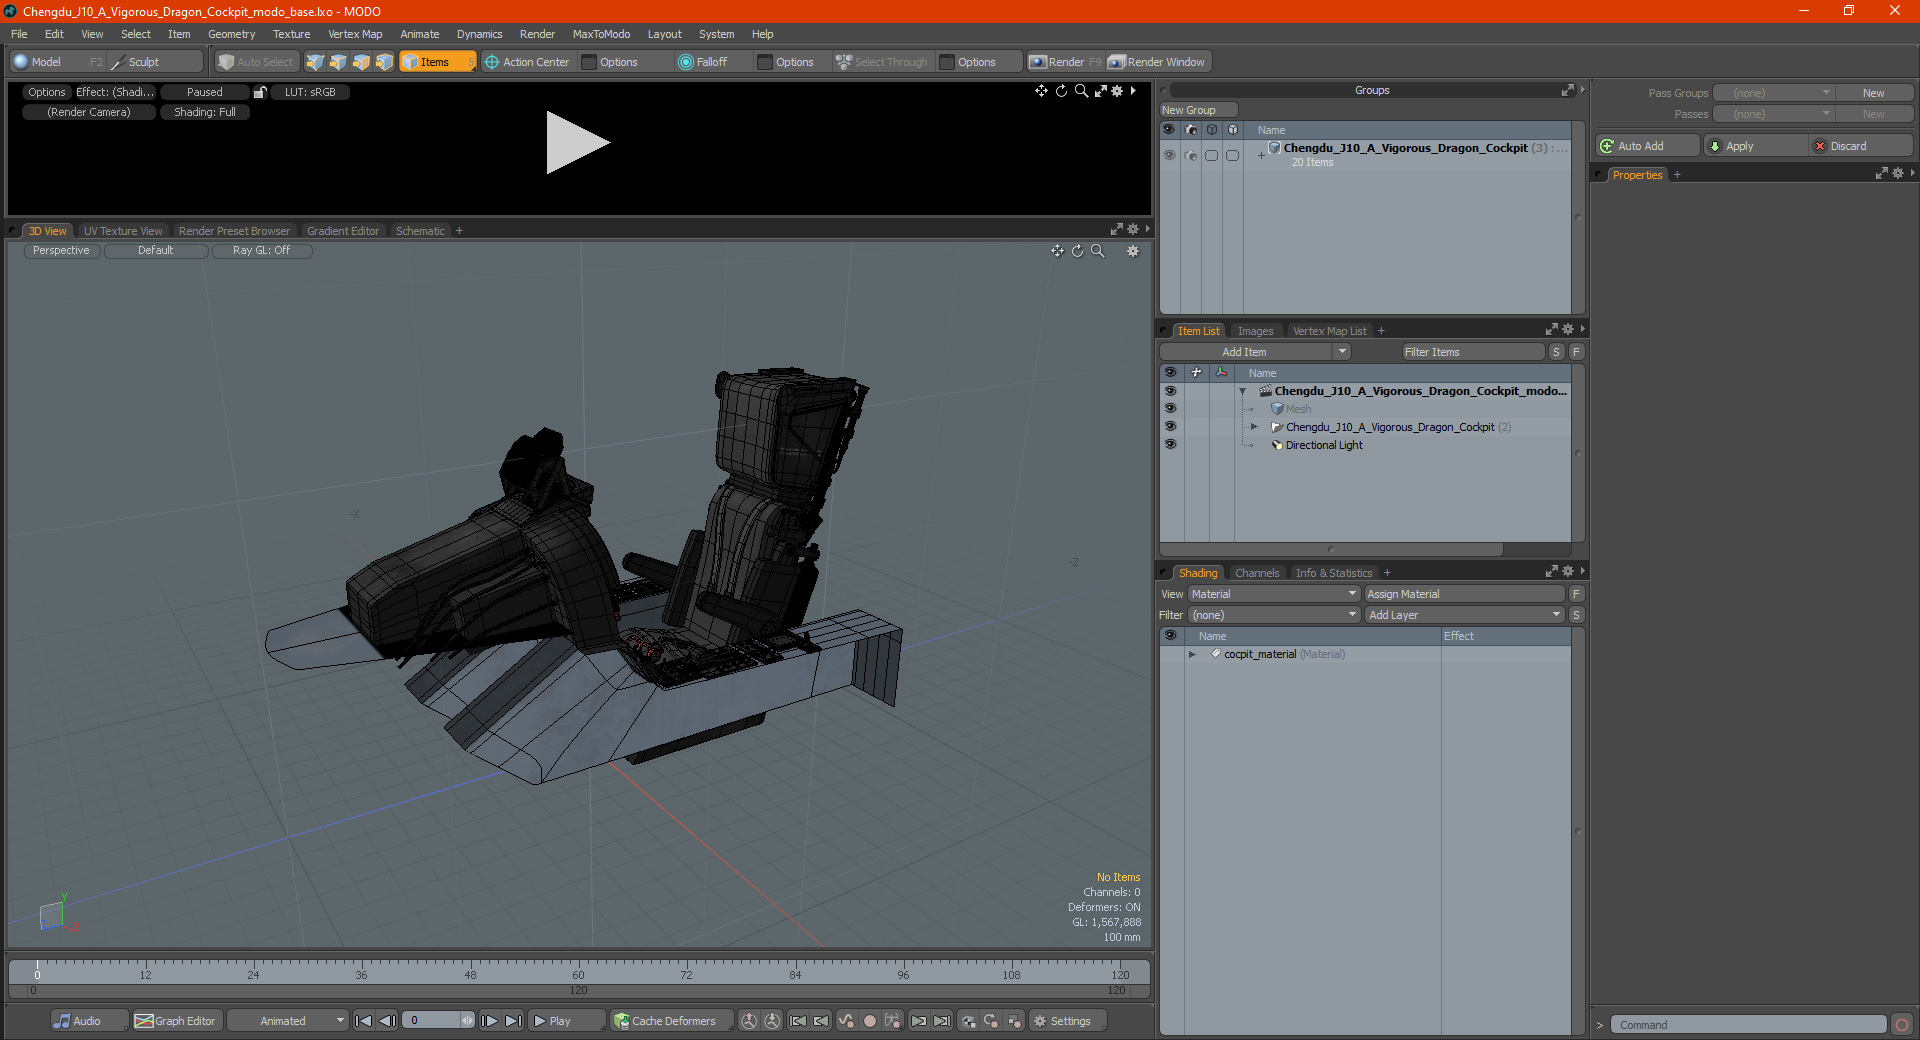
Task: Go to last frame button
Action: [x=513, y=1021]
